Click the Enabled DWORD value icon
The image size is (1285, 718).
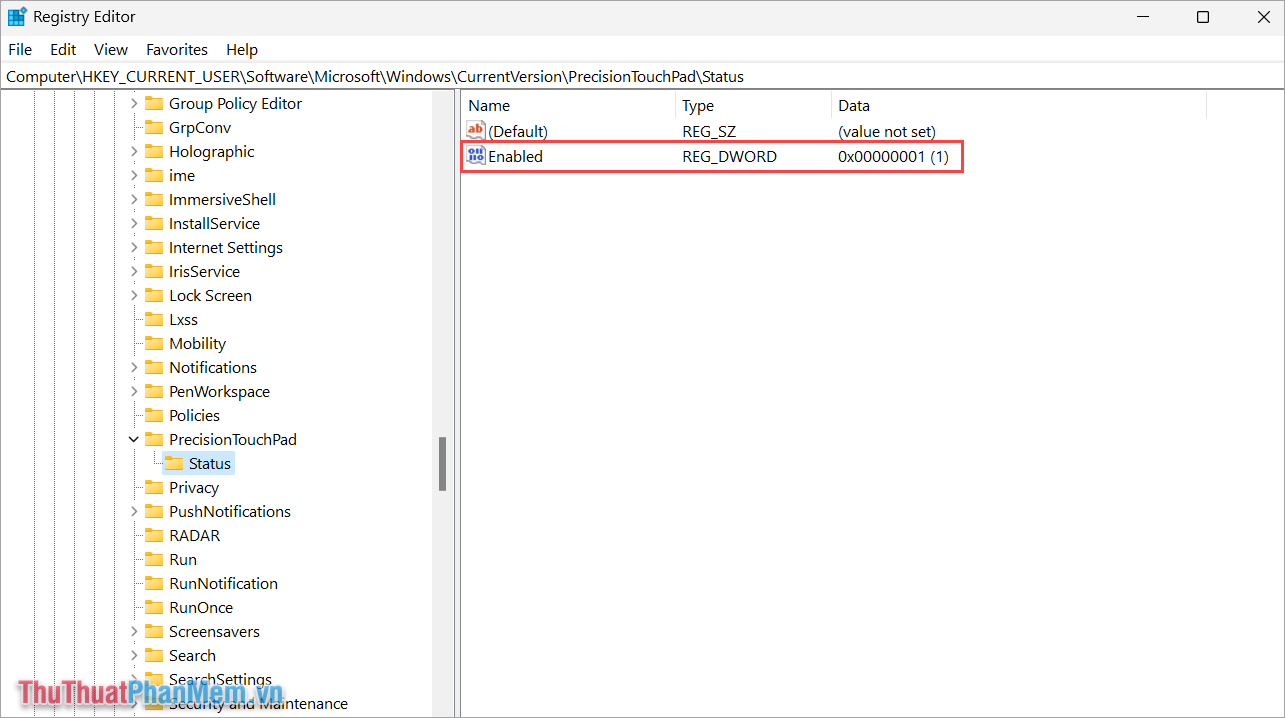[476, 156]
